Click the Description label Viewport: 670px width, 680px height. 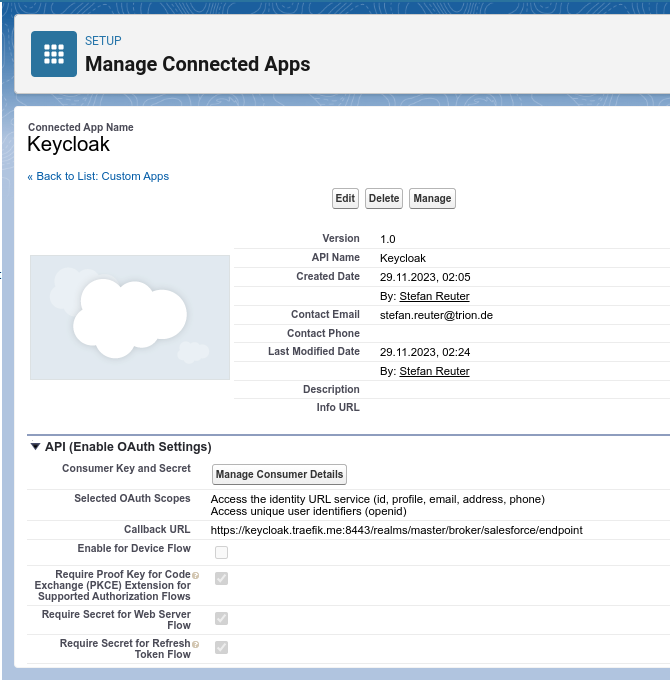pos(331,389)
